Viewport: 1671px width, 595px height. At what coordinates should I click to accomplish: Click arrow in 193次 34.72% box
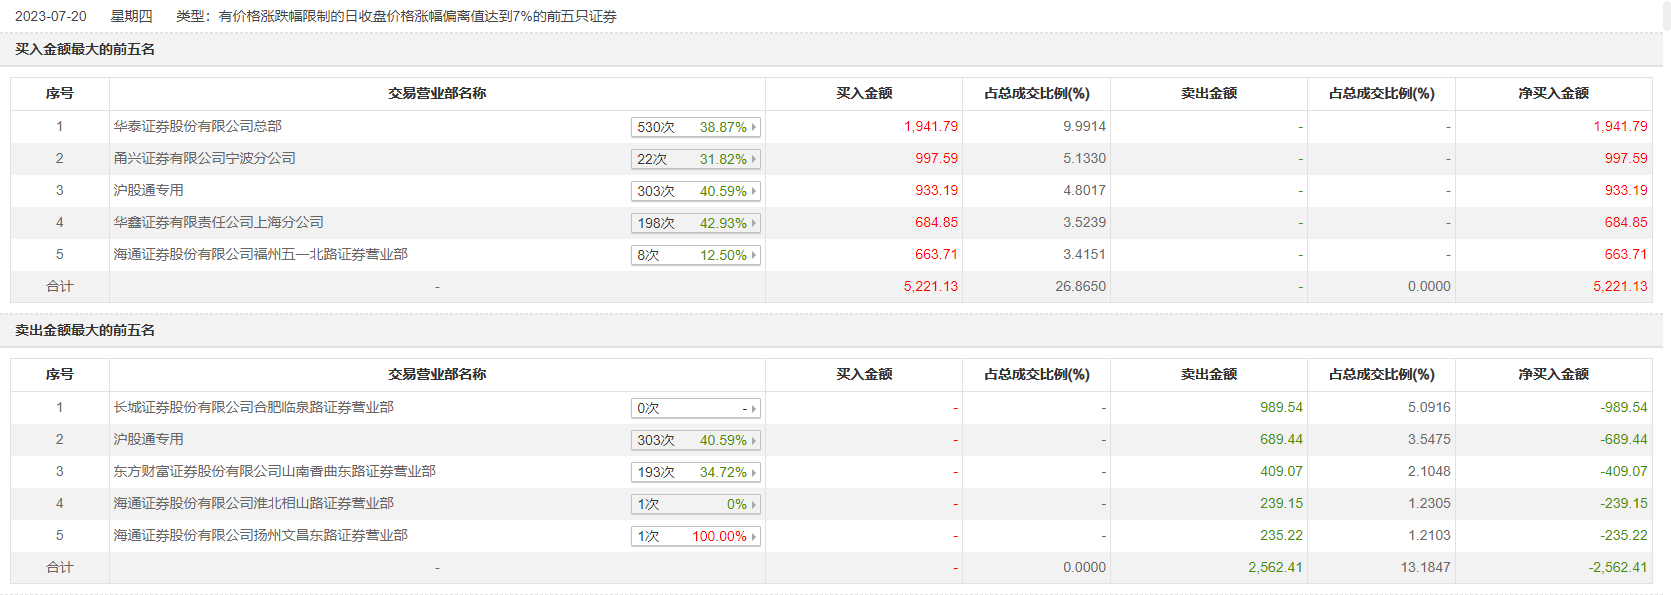click(754, 472)
